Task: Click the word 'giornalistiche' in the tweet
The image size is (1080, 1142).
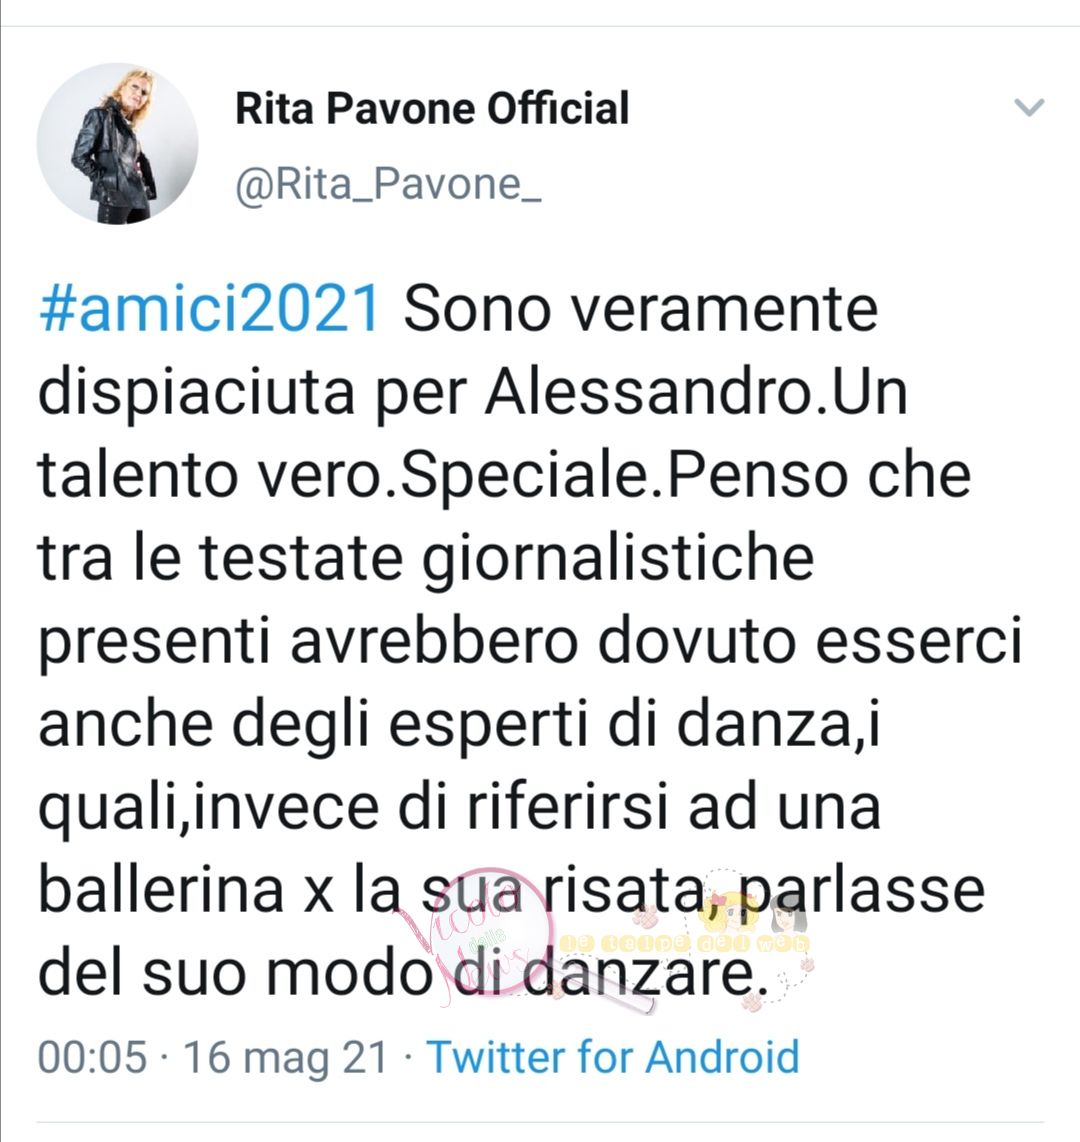Action: click(618, 559)
